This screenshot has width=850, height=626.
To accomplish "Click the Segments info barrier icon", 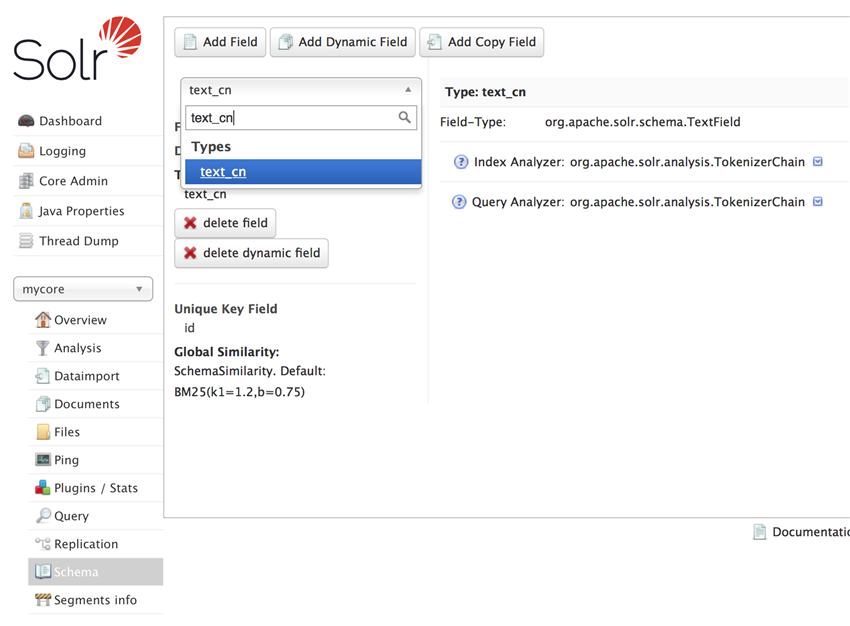I will [43, 599].
